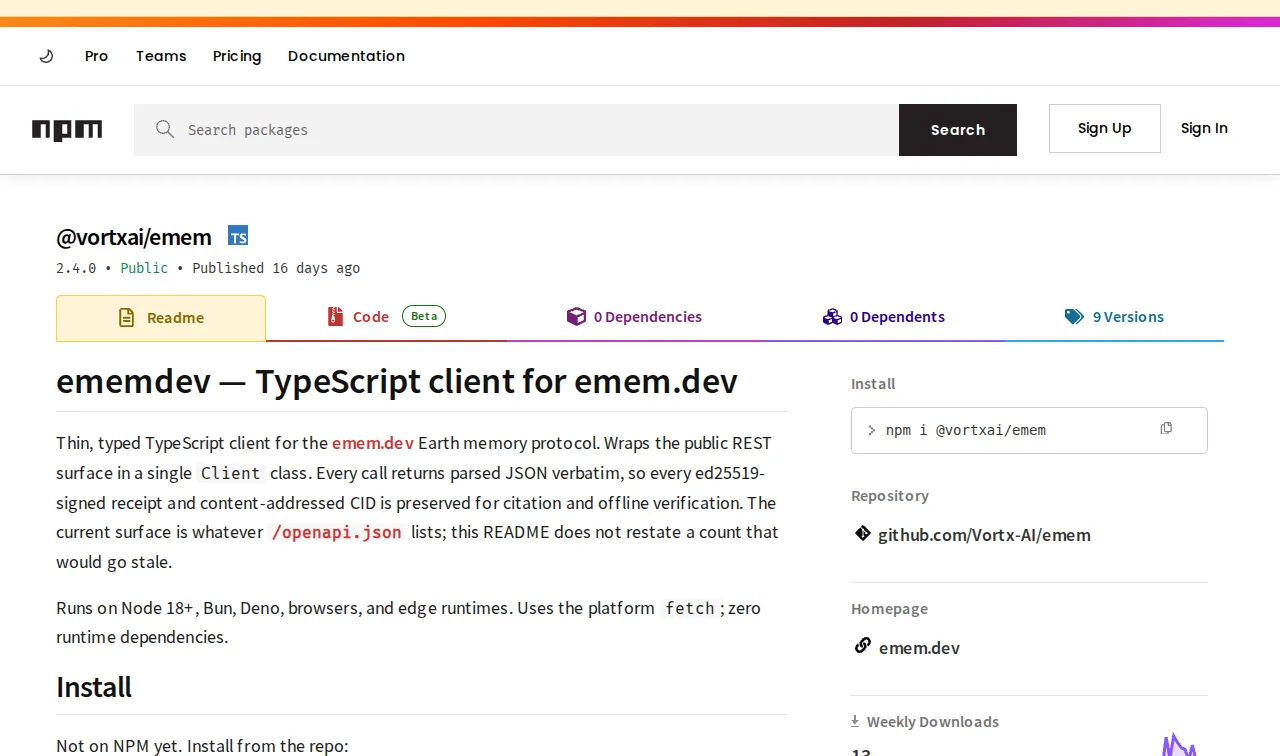Open github.com/Vortx-AI/emem repository link

point(984,535)
